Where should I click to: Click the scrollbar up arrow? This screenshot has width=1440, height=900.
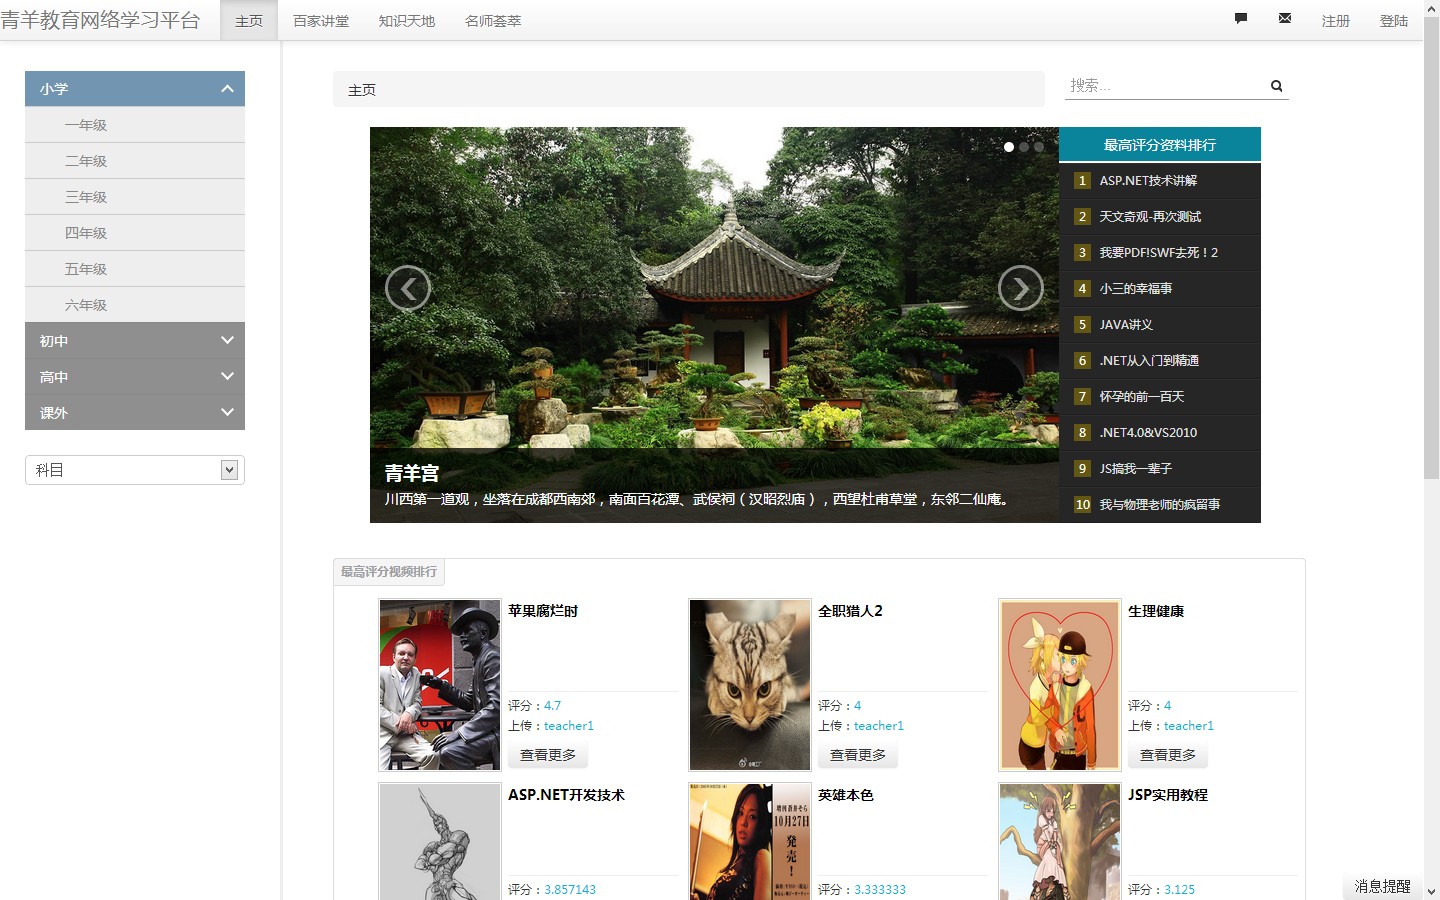click(1431, 9)
